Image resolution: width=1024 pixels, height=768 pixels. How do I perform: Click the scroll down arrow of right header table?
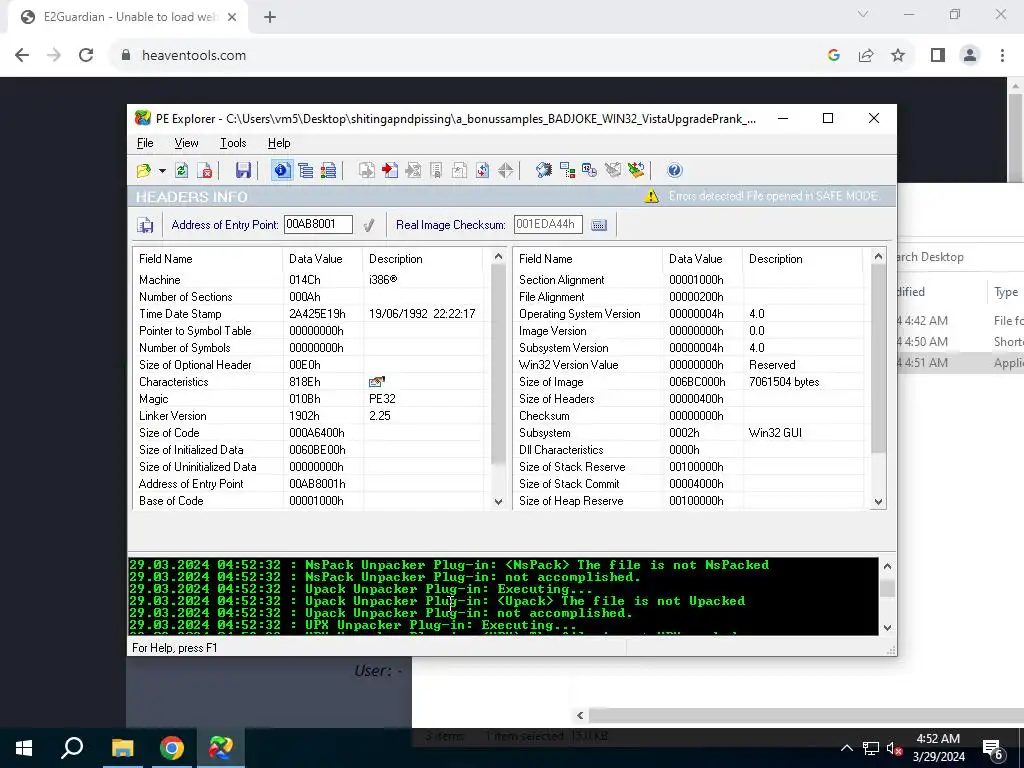[x=878, y=502]
